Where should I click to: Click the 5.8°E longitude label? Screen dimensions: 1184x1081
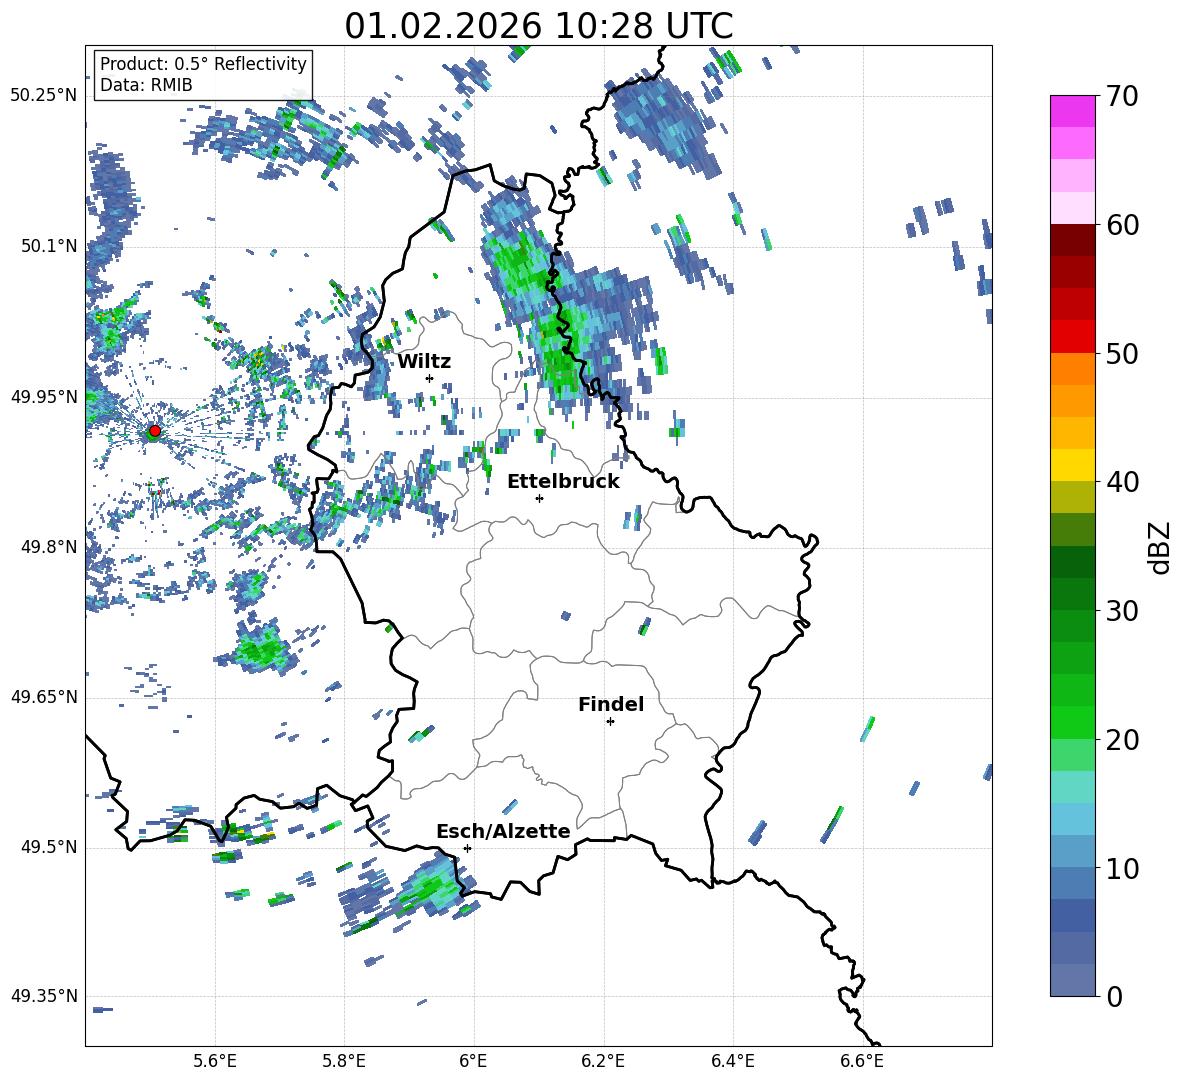coord(344,1061)
